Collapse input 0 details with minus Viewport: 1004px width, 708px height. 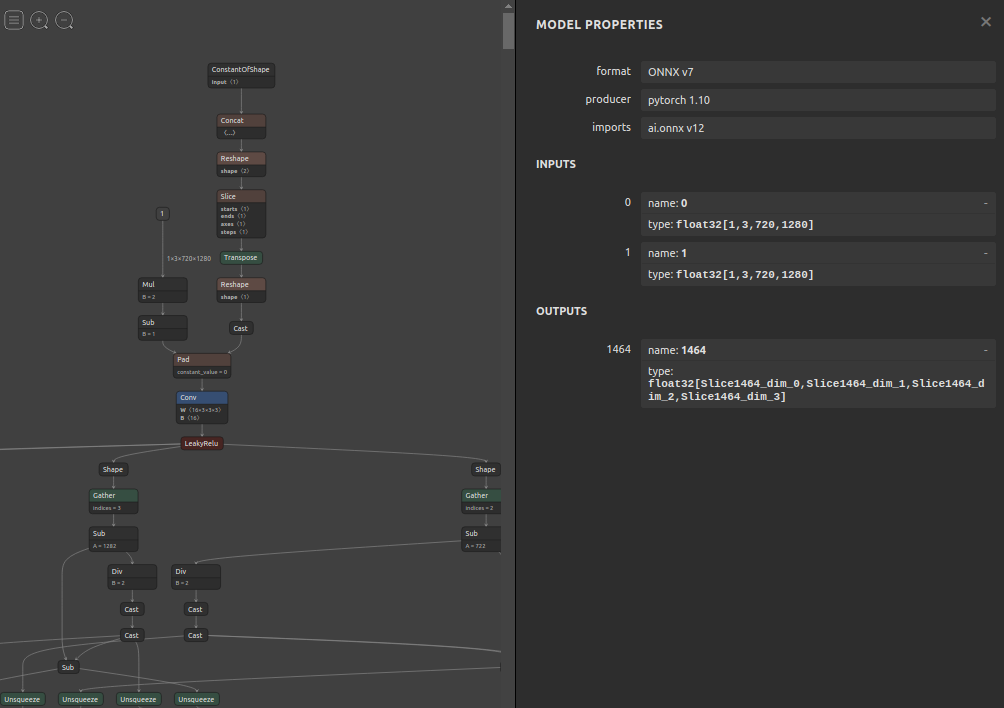[x=985, y=204]
